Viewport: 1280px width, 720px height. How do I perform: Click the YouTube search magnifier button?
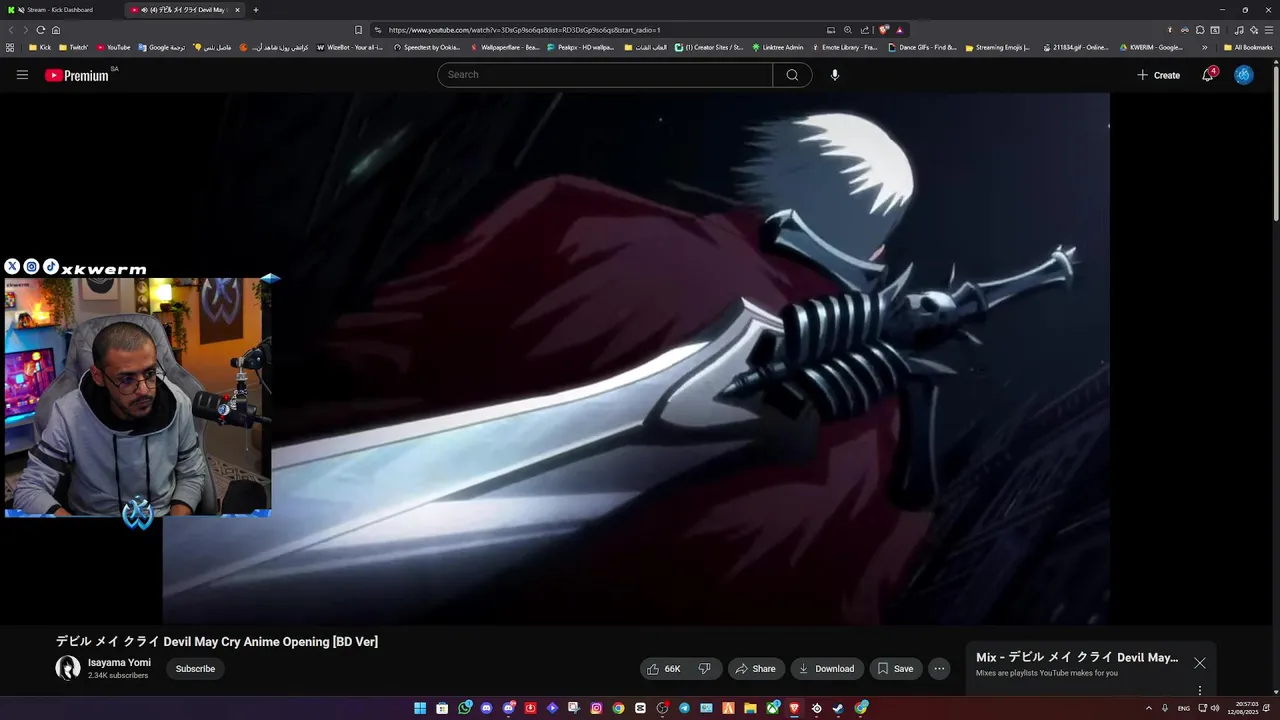(792, 75)
